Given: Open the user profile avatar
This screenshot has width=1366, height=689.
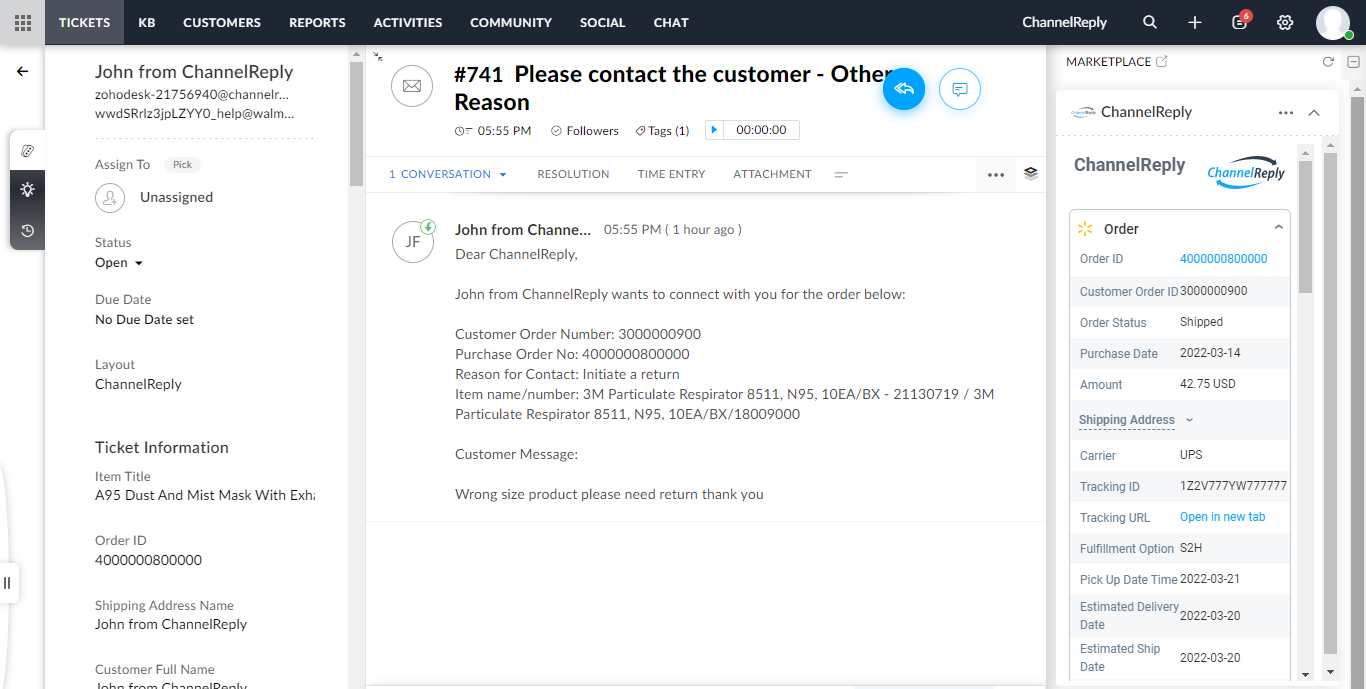Looking at the screenshot, I should coord(1333,22).
